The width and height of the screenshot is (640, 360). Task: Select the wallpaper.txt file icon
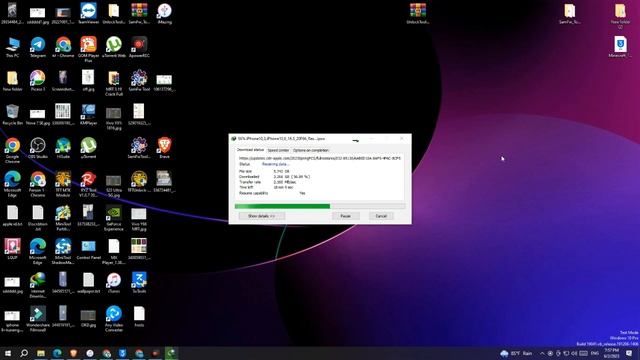pyautogui.click(x=88, y=283)
